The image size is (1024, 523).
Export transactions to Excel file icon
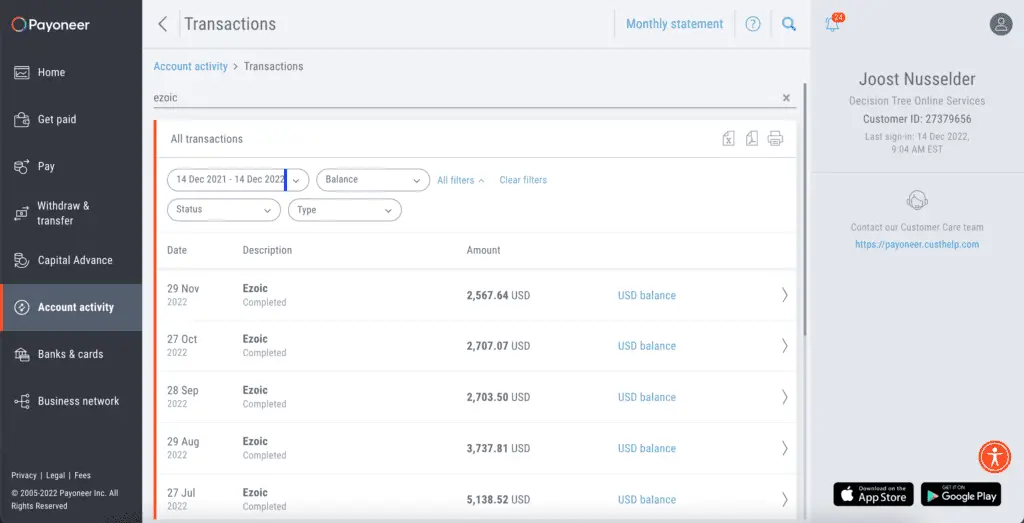tap(728, 138)
